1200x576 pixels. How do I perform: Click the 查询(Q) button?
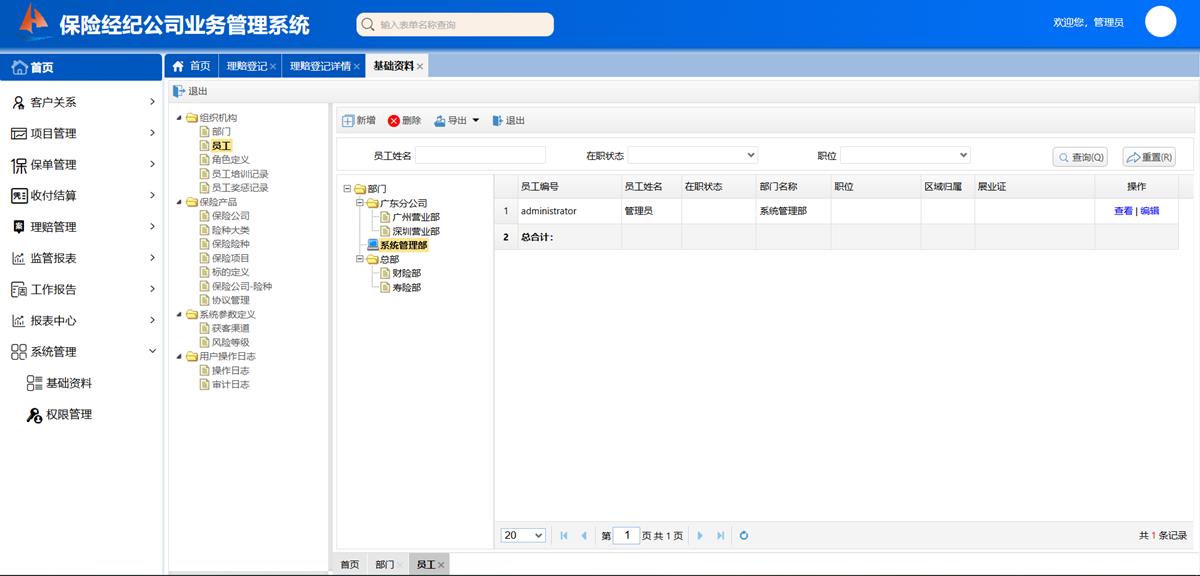(x=1081, y=157)
